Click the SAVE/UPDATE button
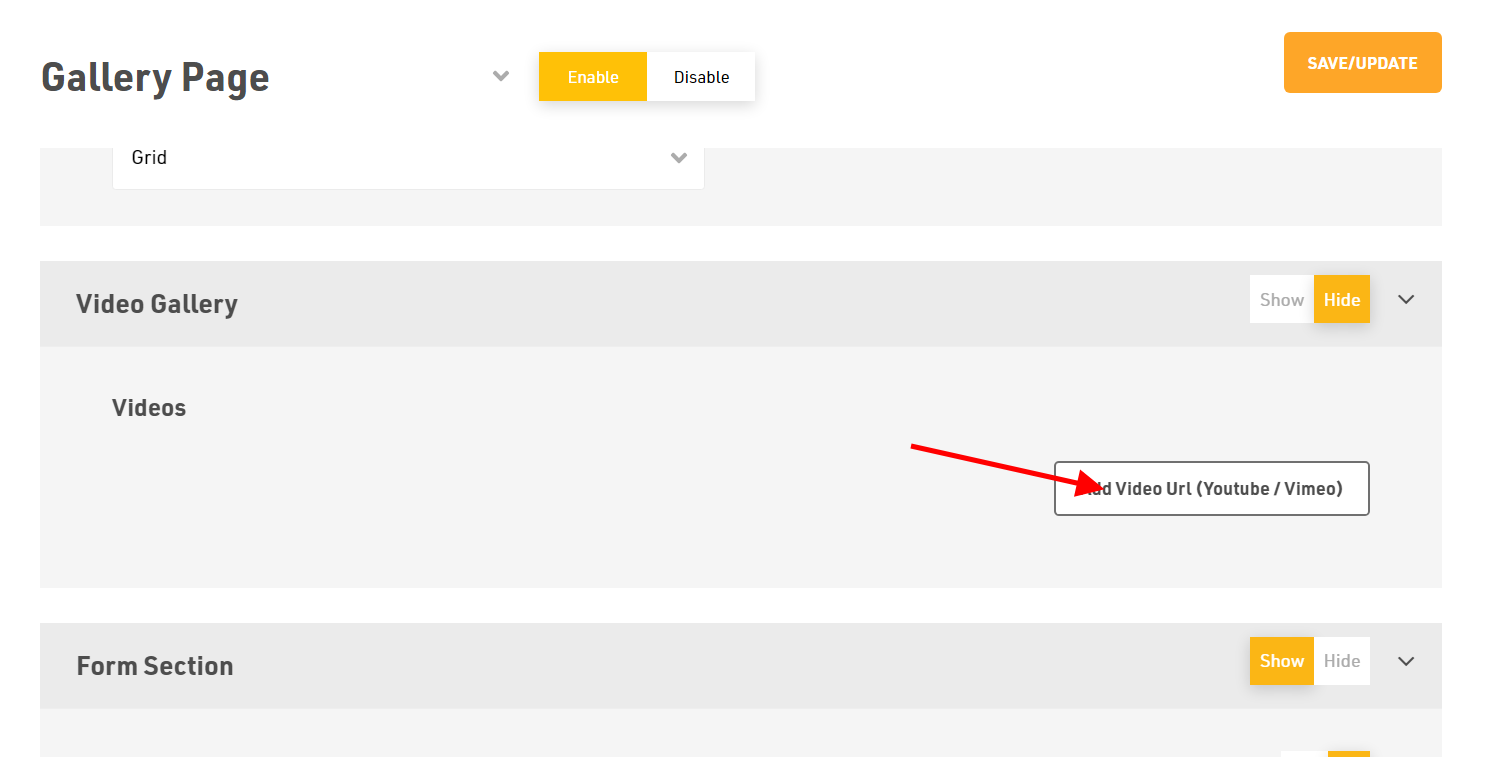This screenshot has width=1490, height=757. click(1362, 63)
